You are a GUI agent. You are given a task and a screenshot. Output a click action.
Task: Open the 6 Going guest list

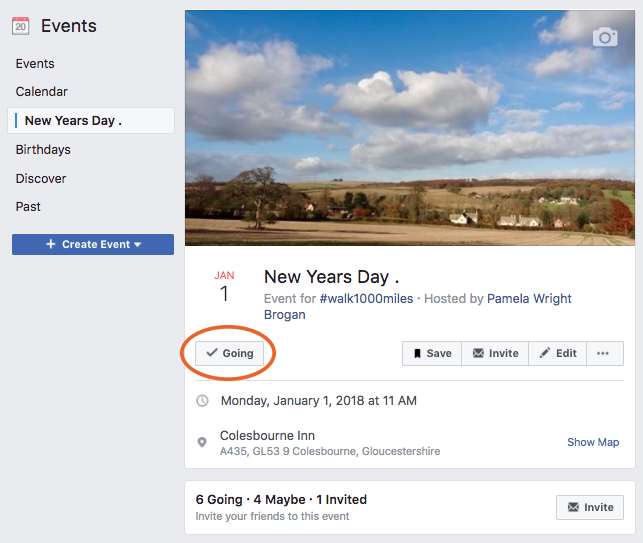[219, 500]
